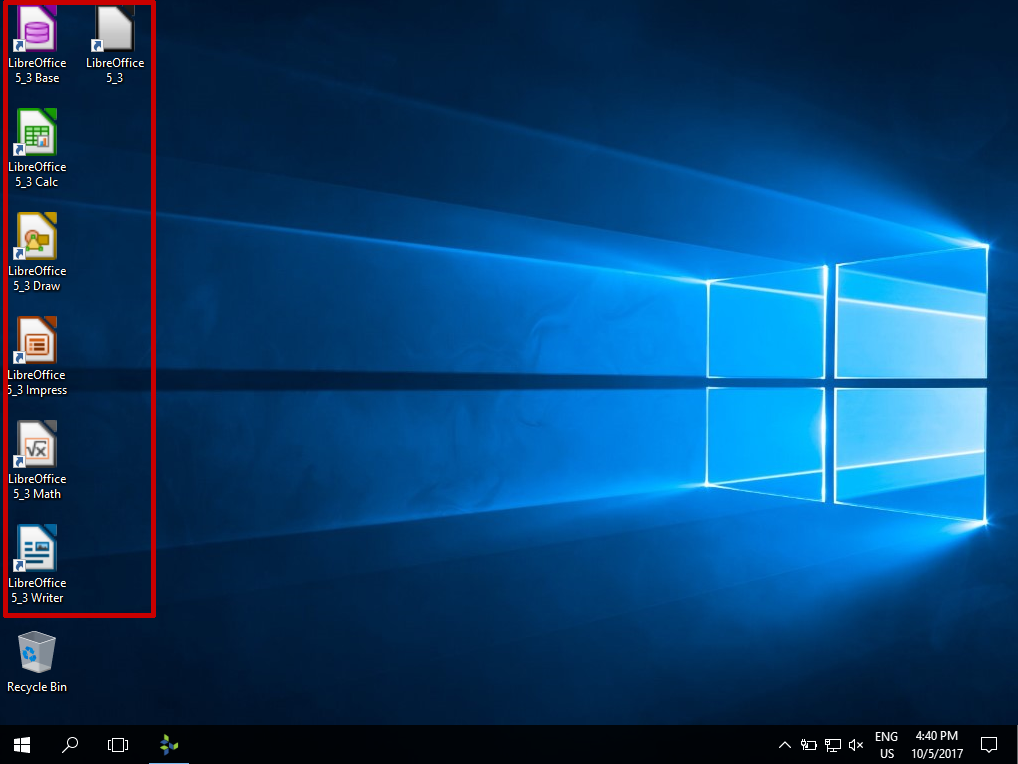Viewport: 1018px width, 764px height.
Task: Open the Action Center
Action: tap(988, 744)
